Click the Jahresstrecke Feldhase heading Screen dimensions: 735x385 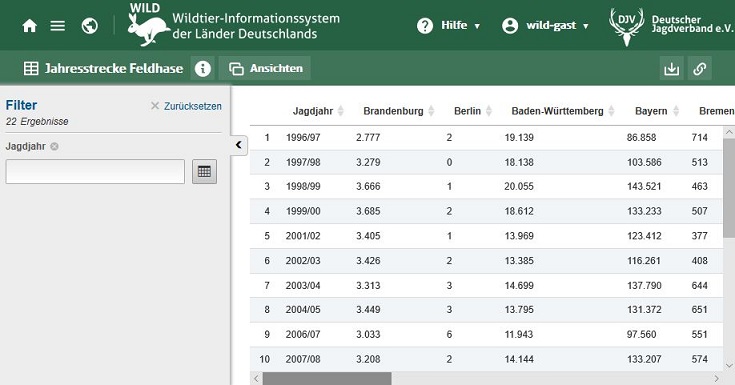click(113, 68)
